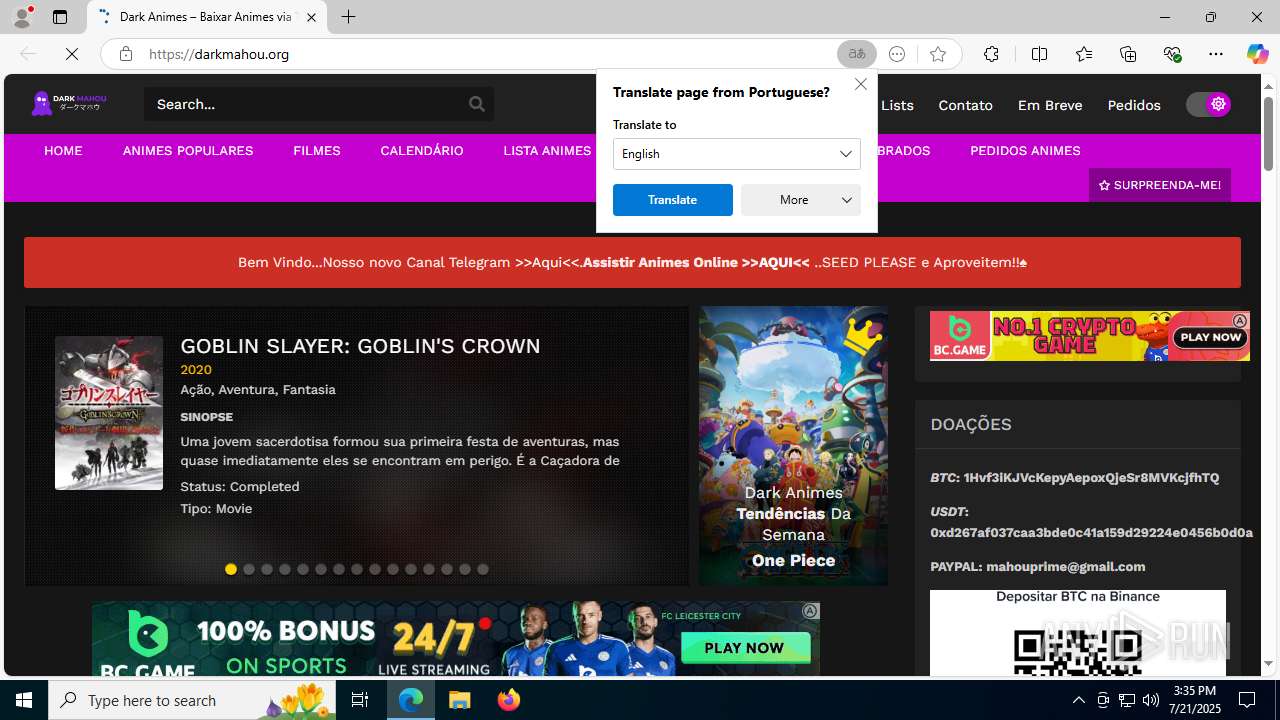
Task: Open File Explorer from taskbar
Action: coord(460,700)
